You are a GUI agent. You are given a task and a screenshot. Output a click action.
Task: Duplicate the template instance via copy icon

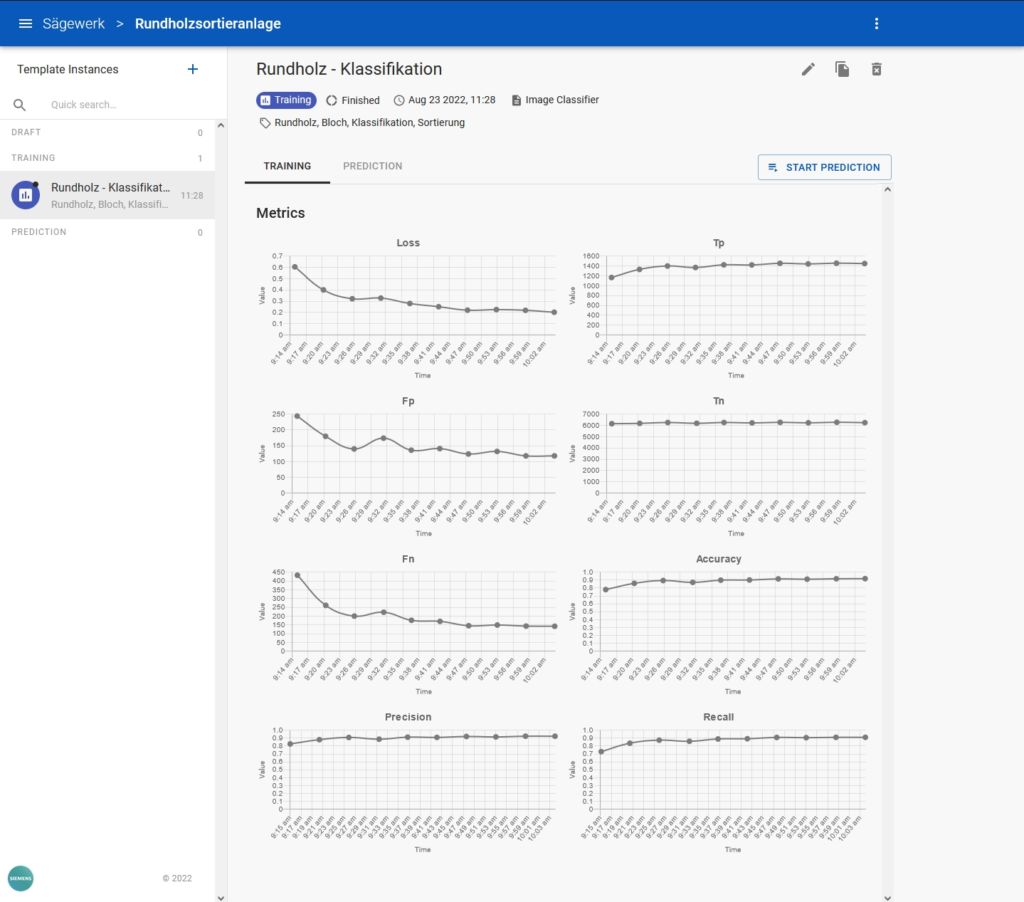[842, 69]
